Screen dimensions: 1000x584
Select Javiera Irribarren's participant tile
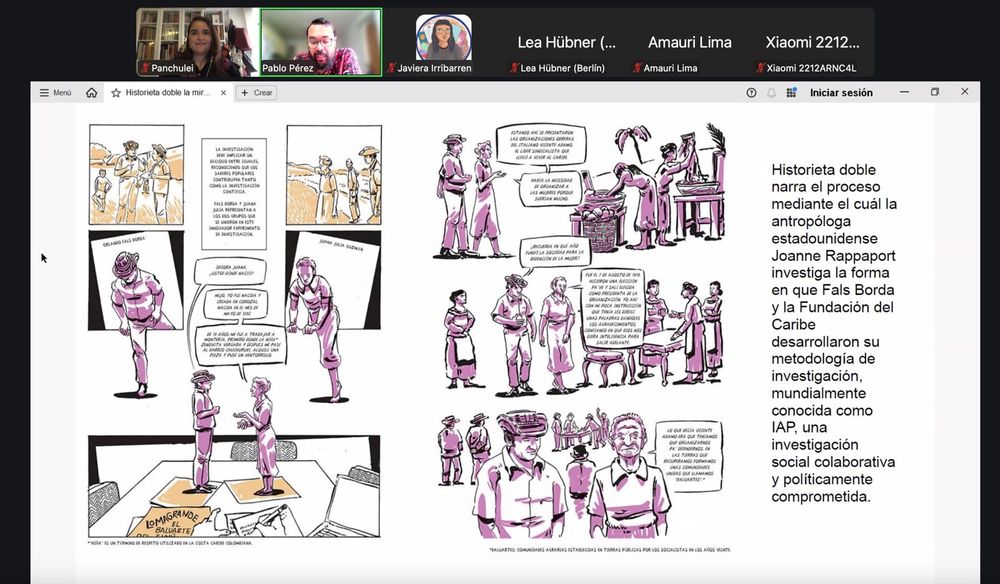pyautogui.click(x=444, y=42)
